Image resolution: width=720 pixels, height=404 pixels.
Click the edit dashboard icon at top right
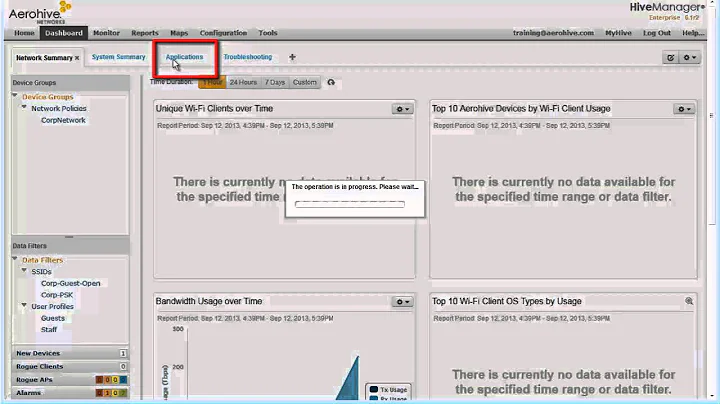(670, 57)
